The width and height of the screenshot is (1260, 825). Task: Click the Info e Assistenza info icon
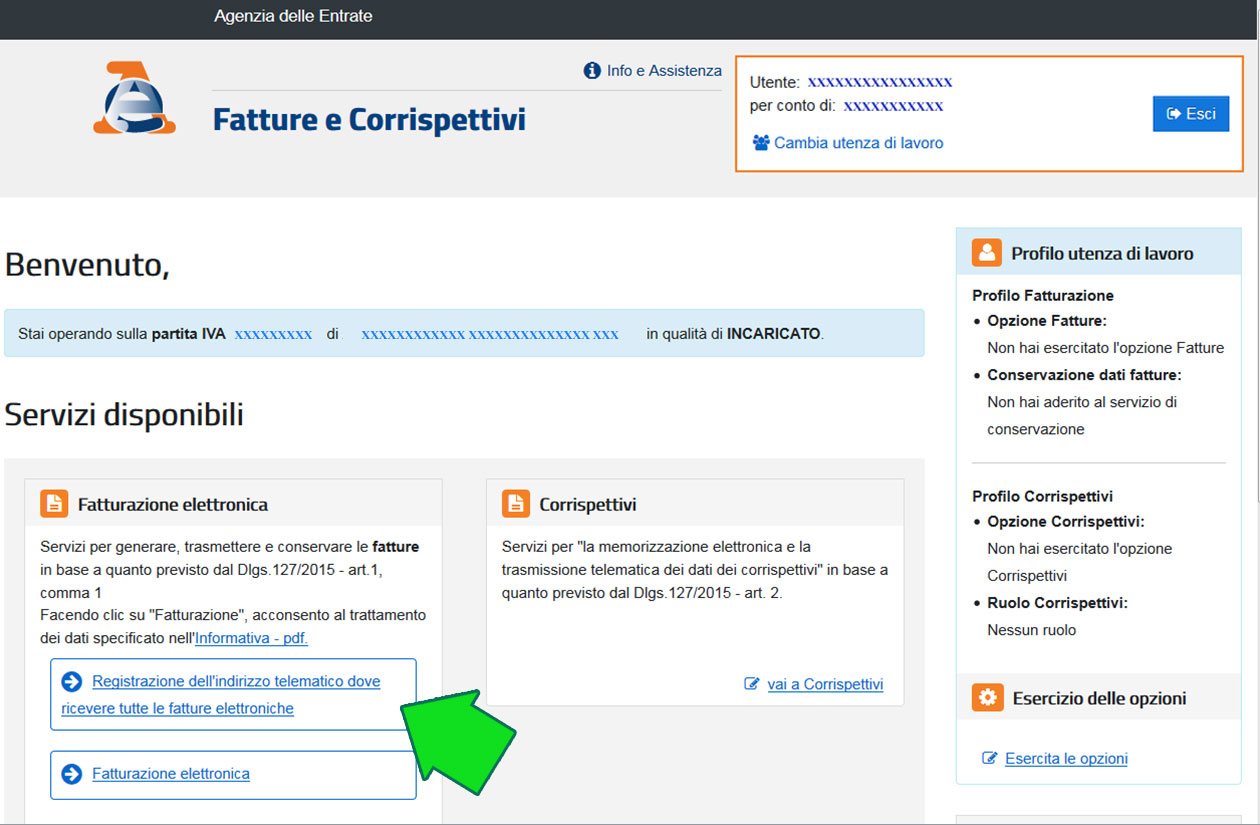click(592, 71)
